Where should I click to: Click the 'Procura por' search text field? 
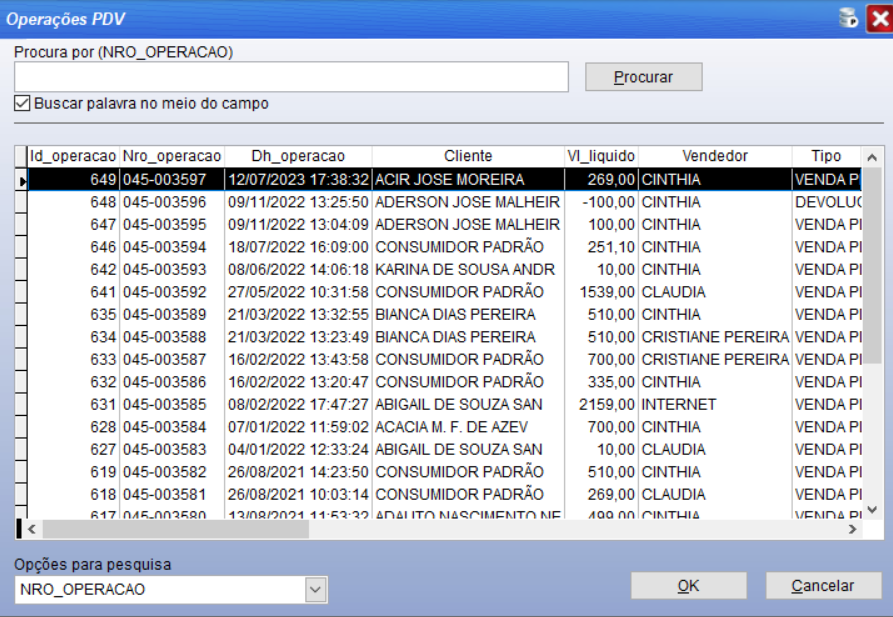(291, 77)
